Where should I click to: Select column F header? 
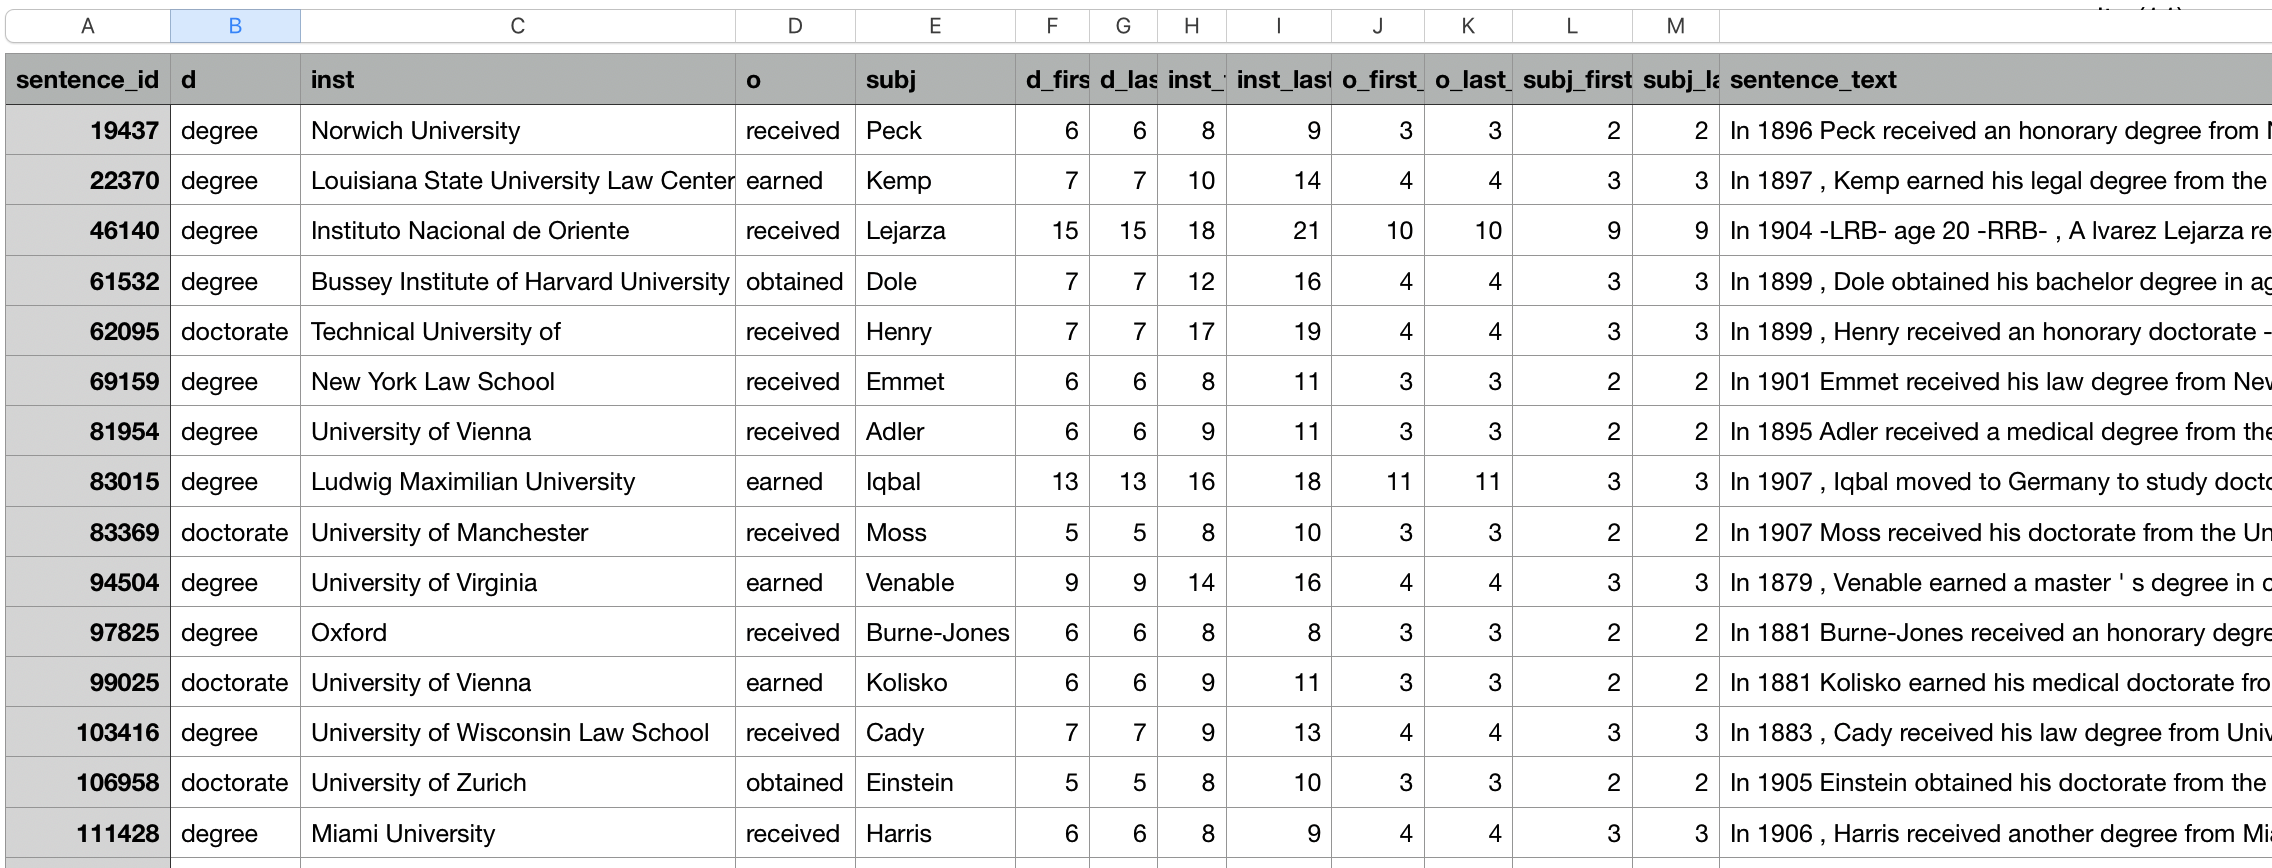point(1052,26)
